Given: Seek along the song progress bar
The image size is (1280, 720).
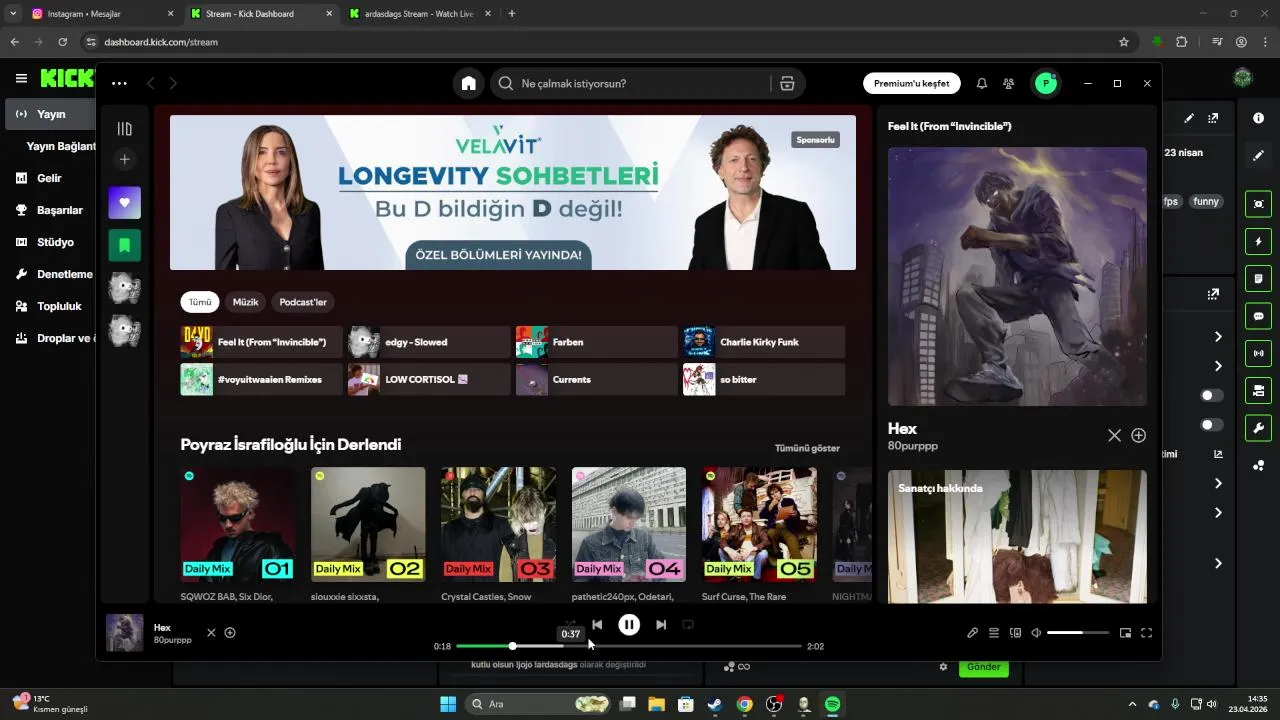Looking at the screenshot, I should 629,647.
